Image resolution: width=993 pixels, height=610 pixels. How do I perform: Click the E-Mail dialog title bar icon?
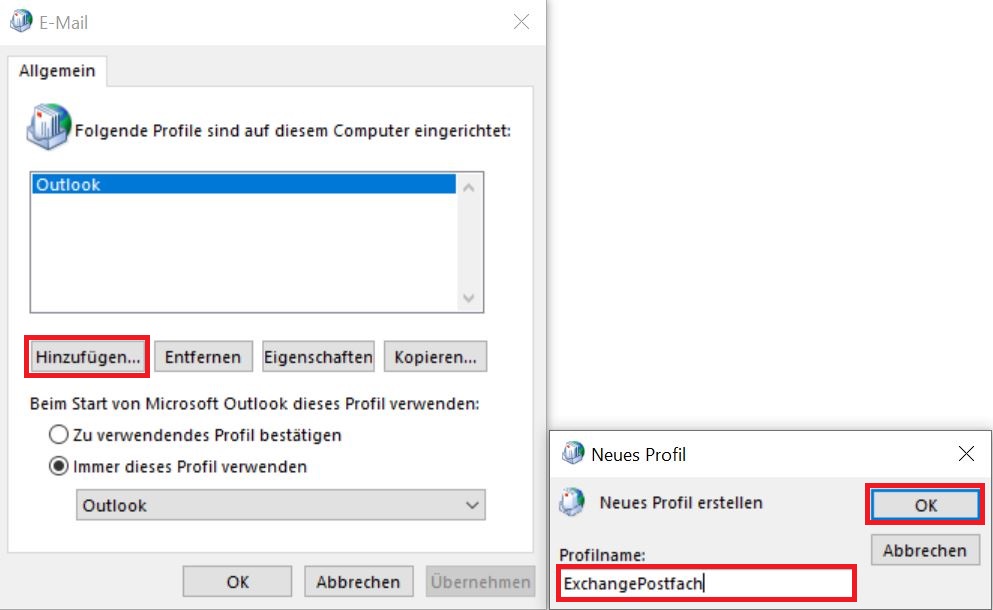pyautogui.click(x=20, y=21)
